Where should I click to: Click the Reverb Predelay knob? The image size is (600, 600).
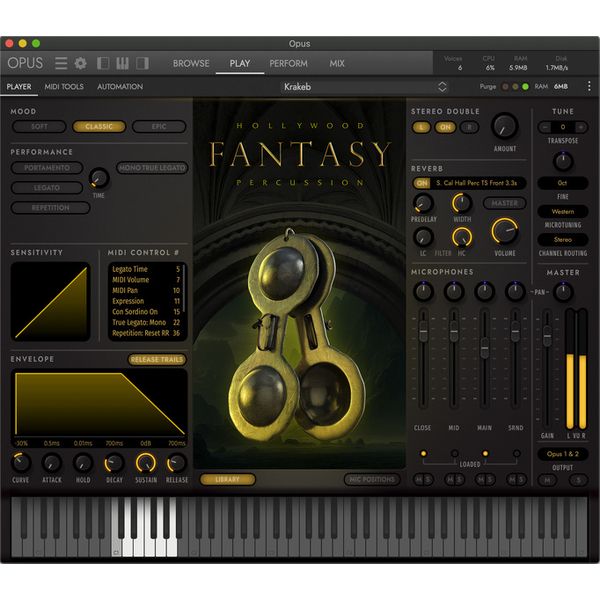click(423, 203)
